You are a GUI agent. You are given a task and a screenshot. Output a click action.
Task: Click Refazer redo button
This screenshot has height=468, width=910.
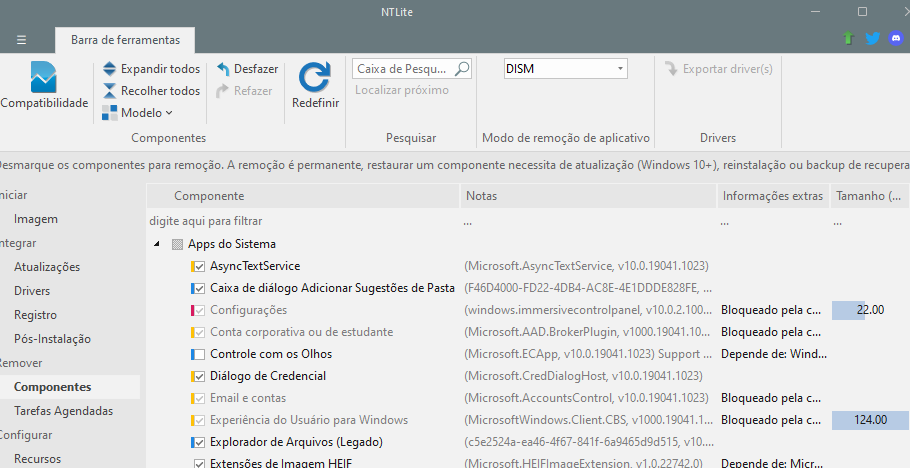(244, 91)
